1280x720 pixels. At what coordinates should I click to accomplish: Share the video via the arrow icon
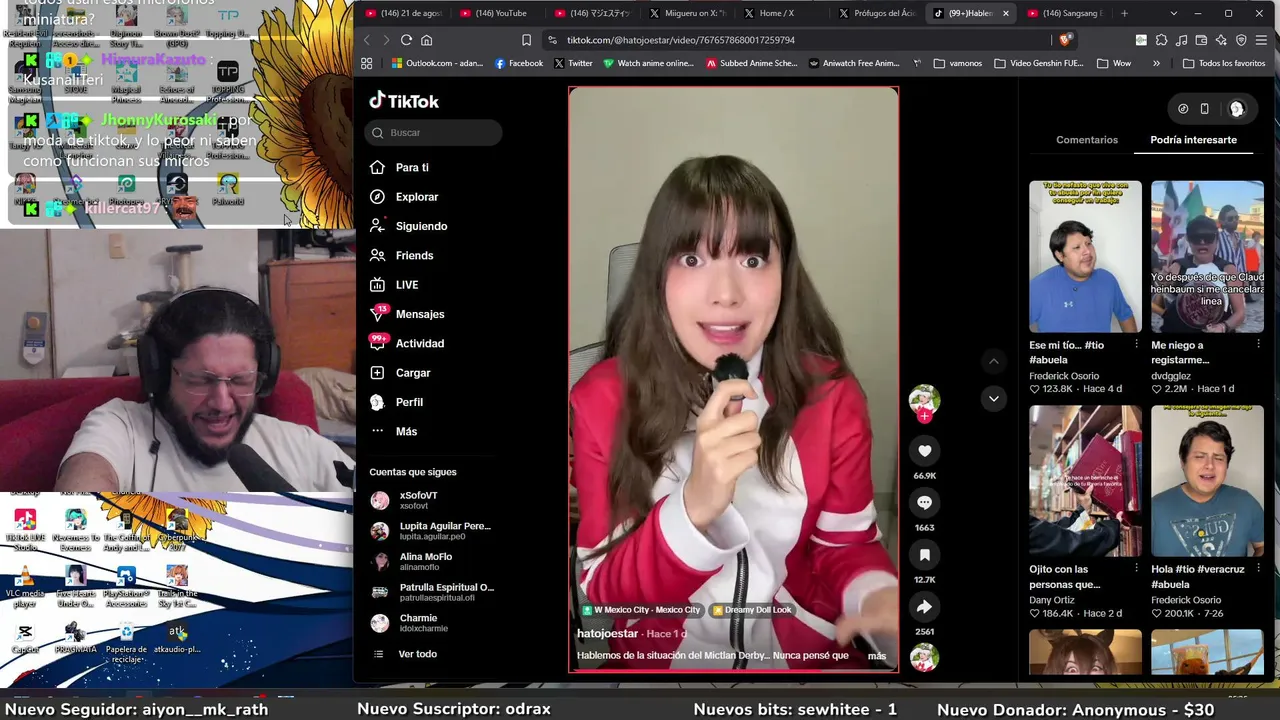click(x=924, y=607)
